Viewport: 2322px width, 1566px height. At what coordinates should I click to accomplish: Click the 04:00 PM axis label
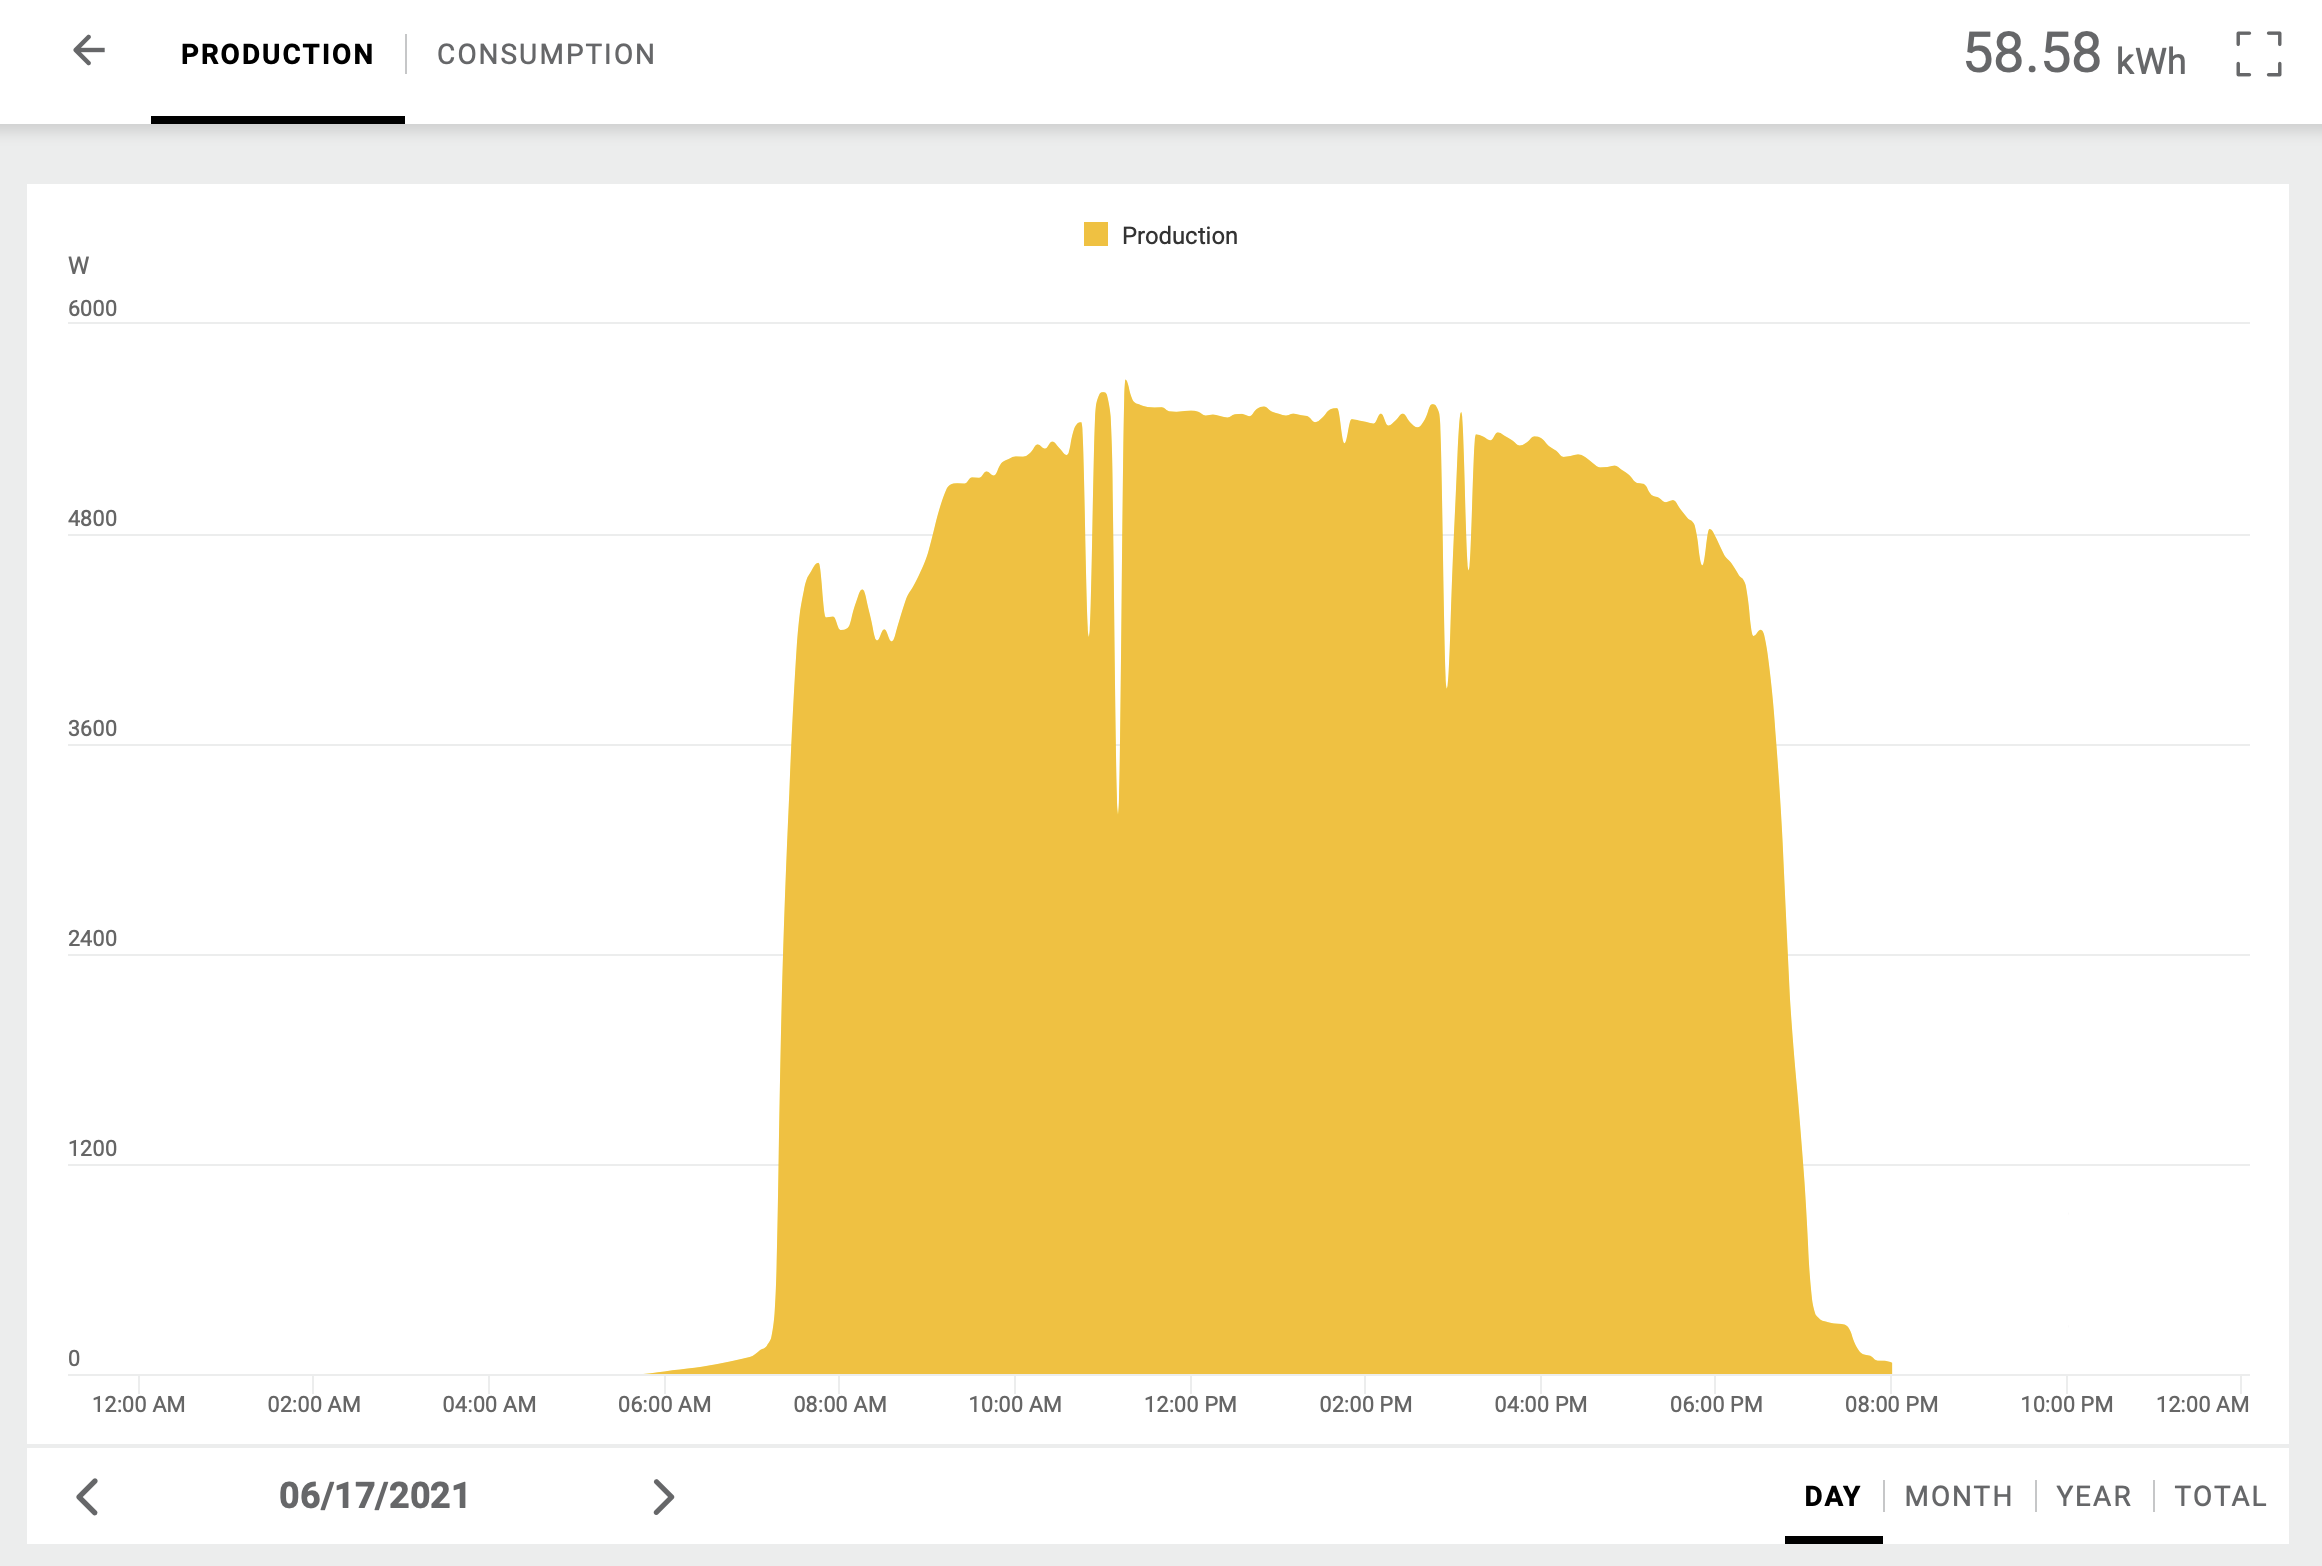pos(1541,1404)
